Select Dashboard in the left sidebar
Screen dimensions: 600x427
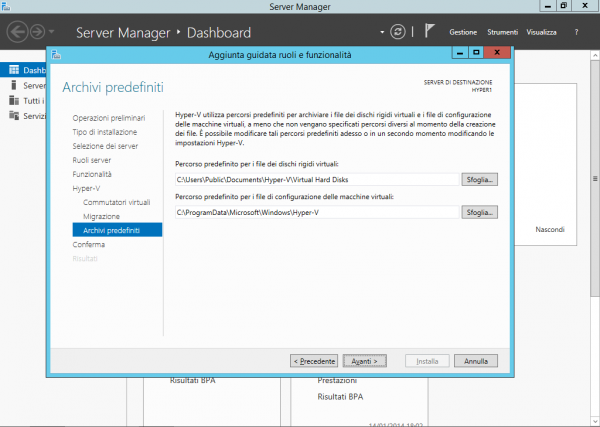coord(23,70)
